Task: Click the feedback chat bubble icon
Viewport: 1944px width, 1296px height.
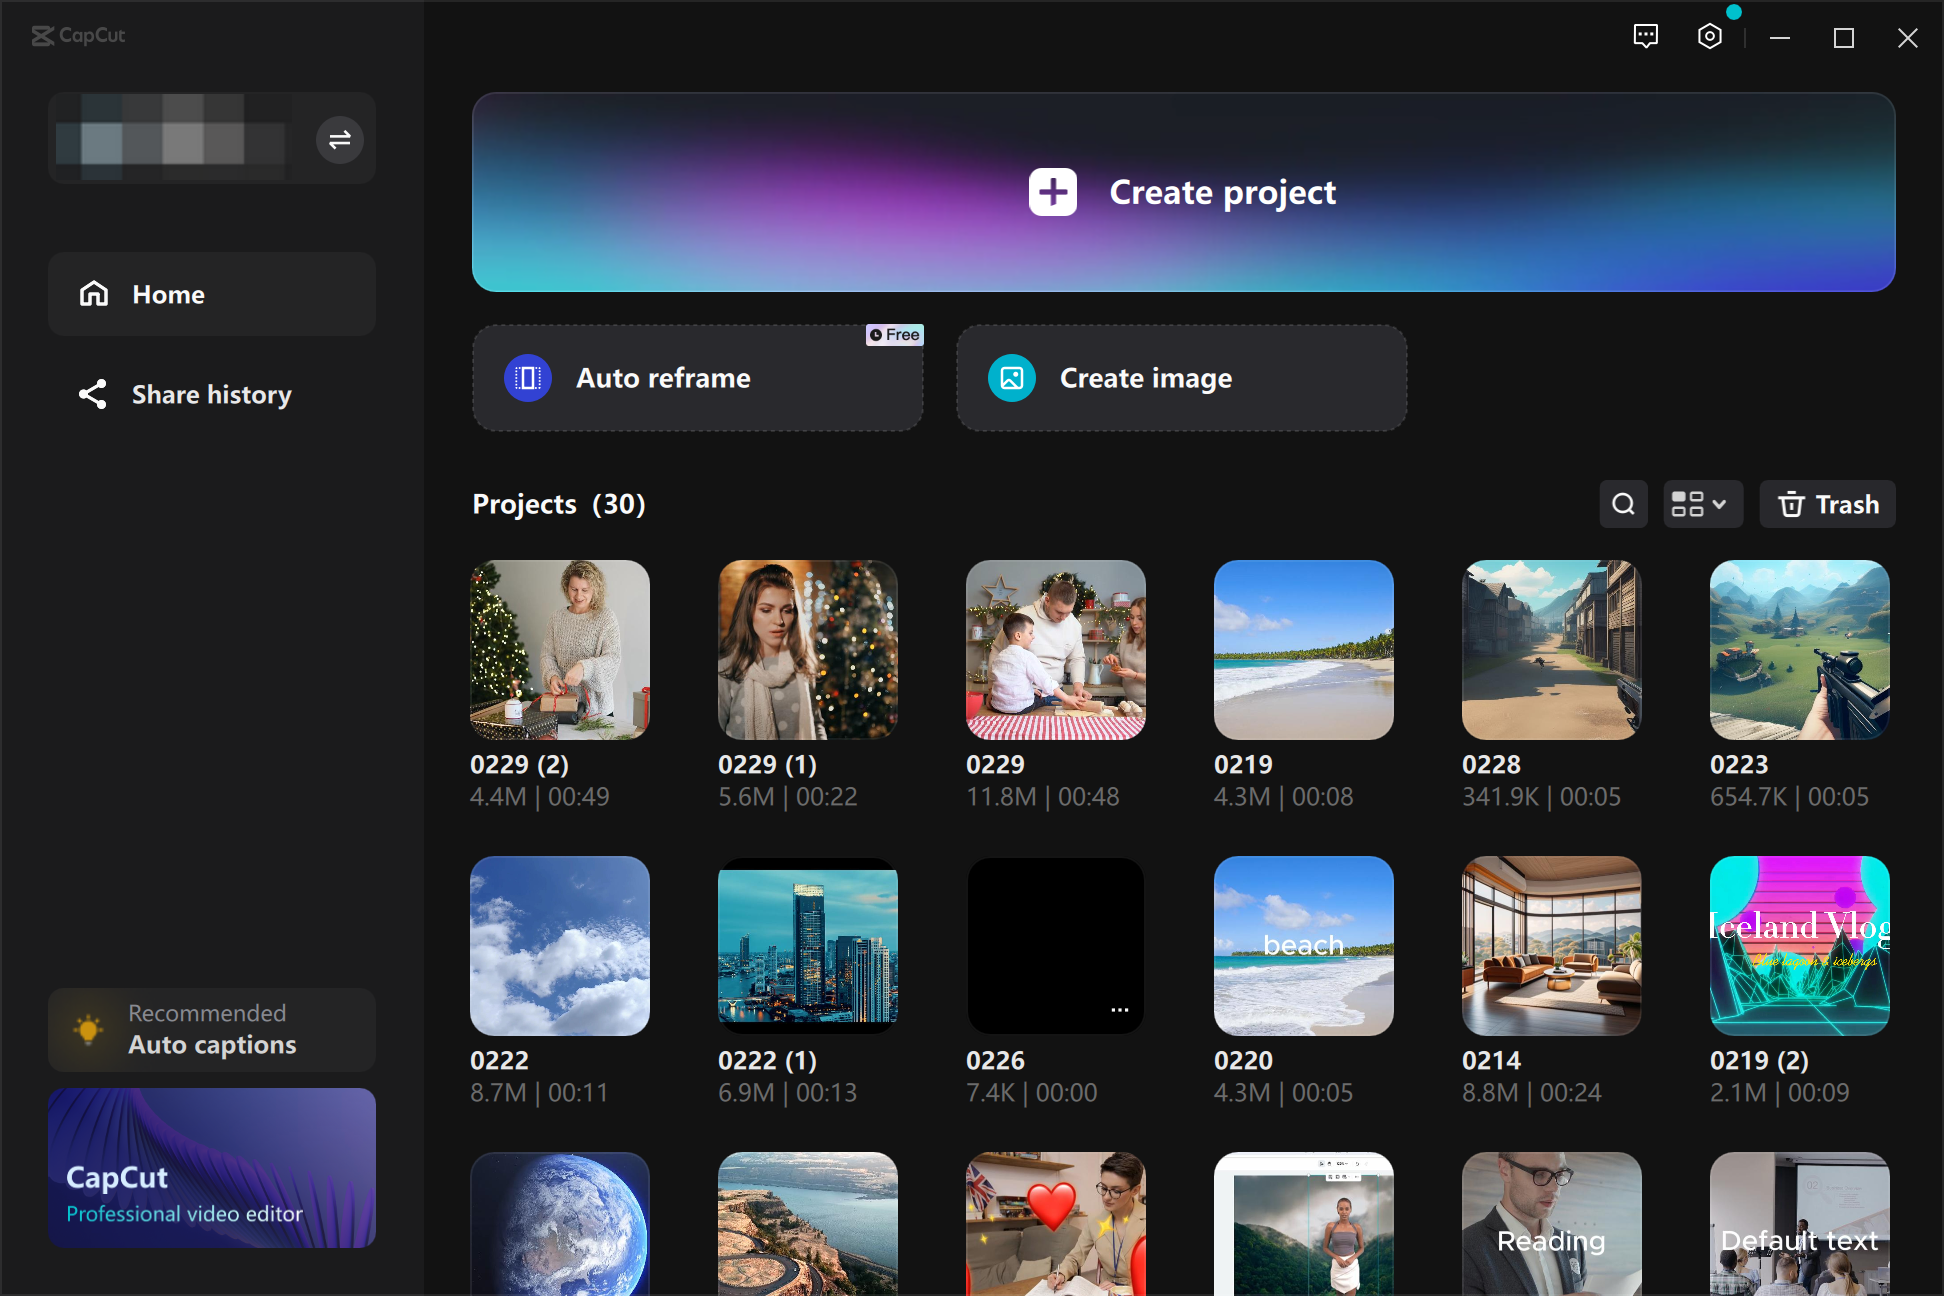Action: point(1645,37)
